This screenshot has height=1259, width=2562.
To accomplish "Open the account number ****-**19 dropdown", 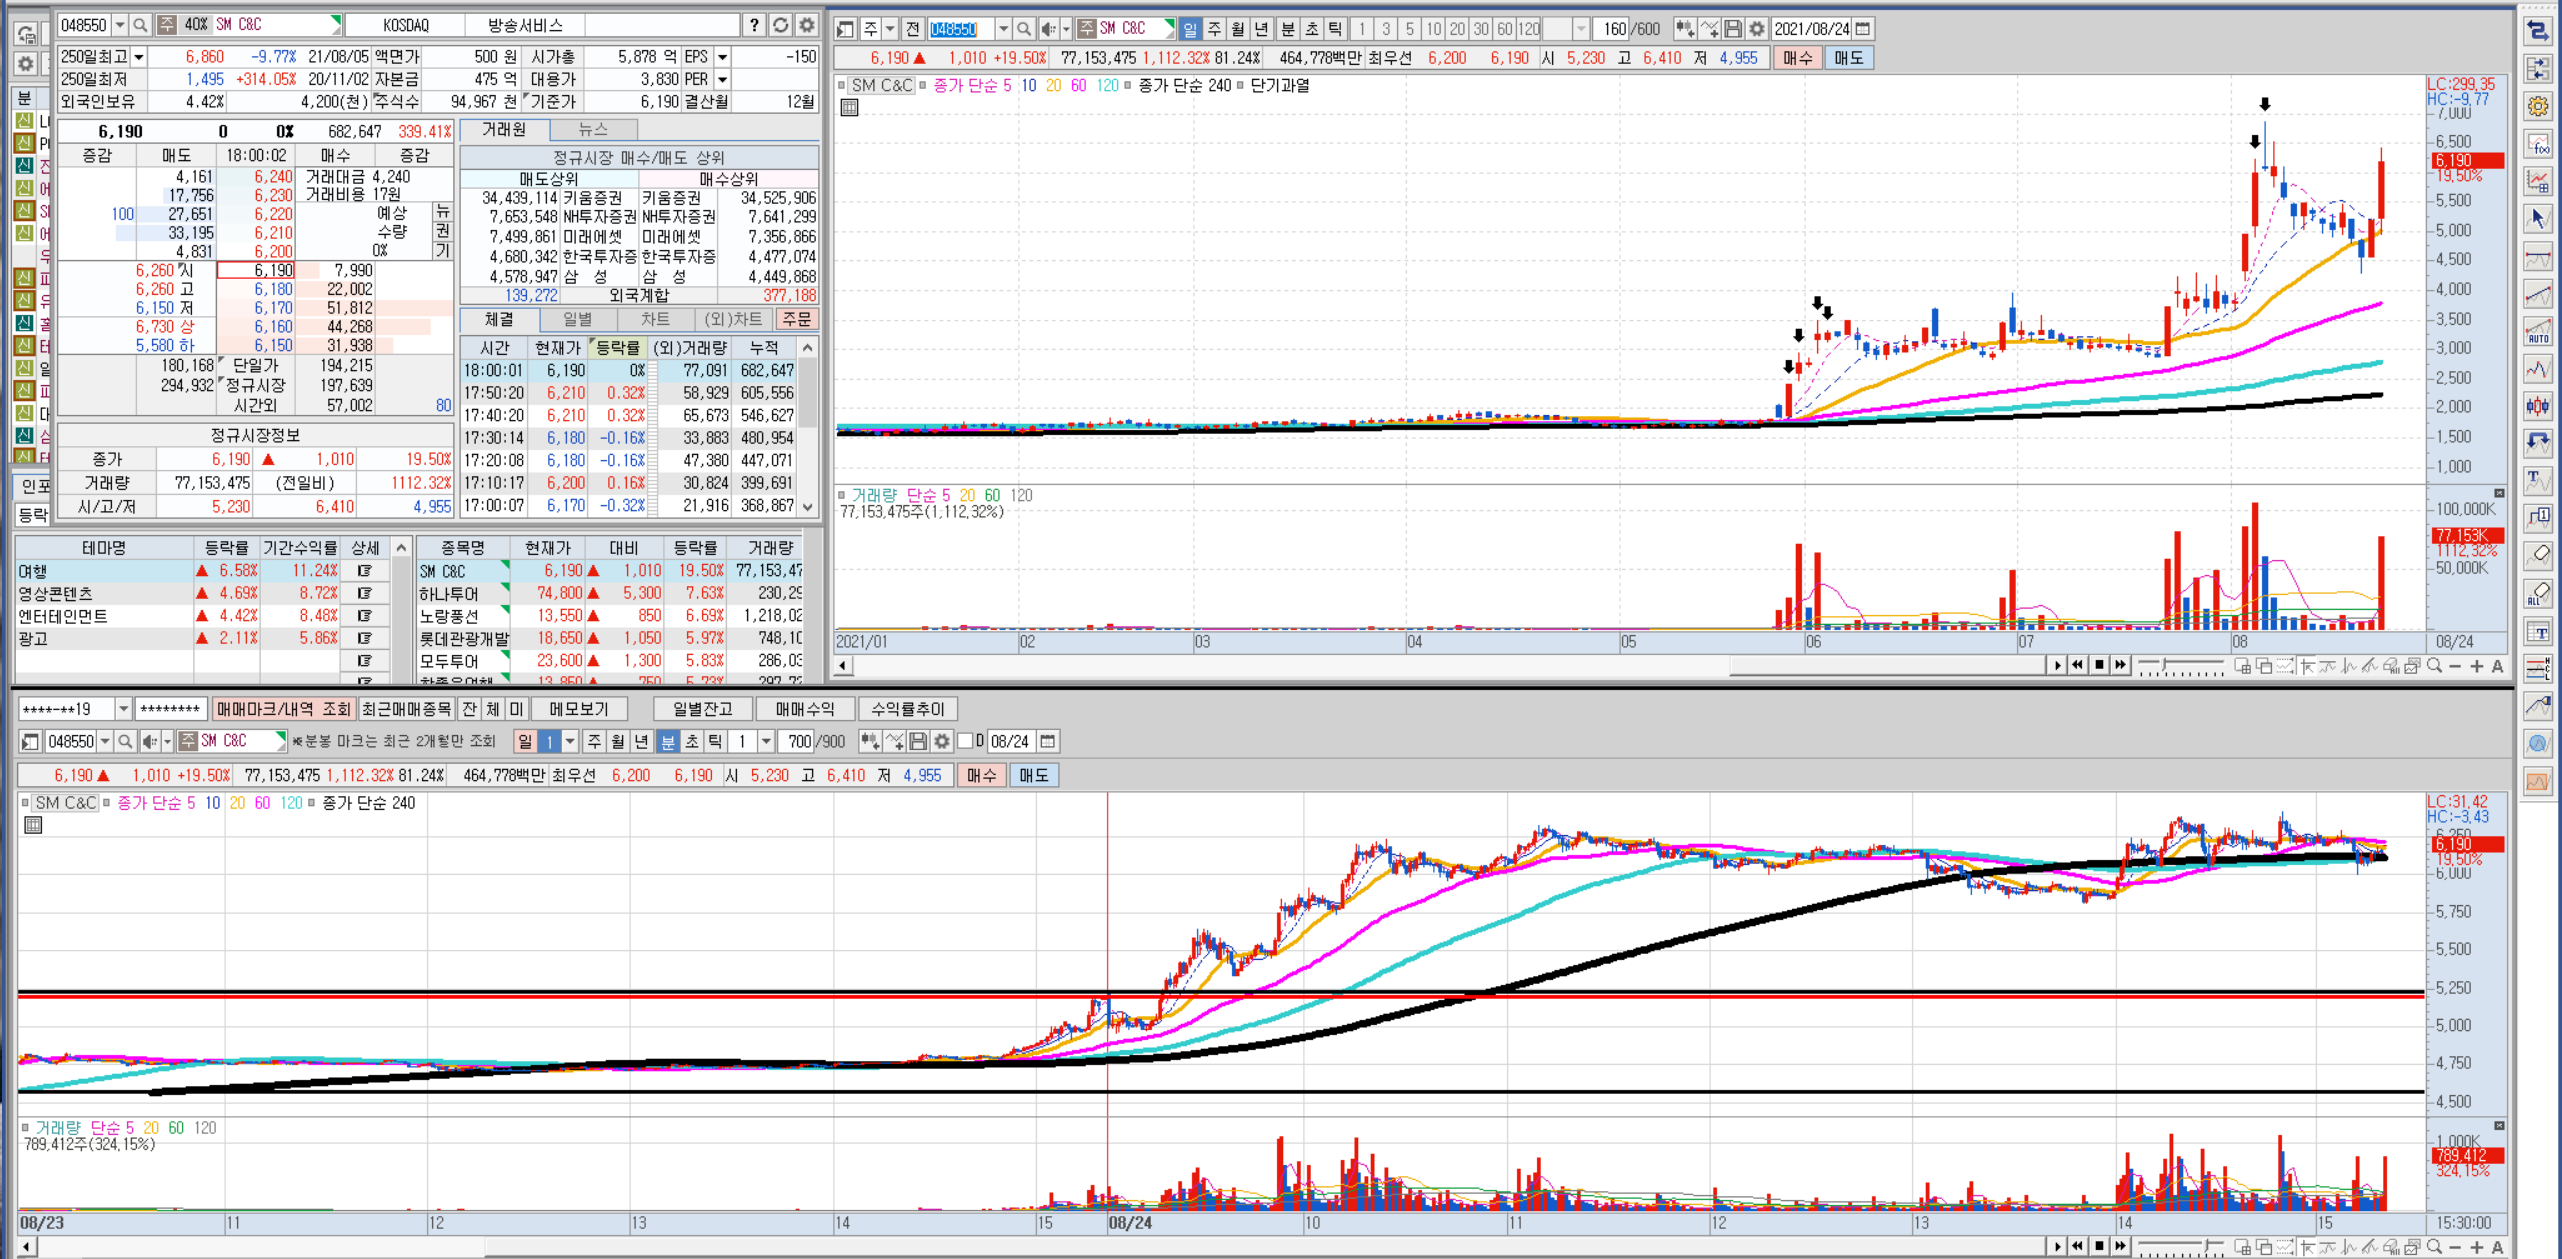I will 123,709.
